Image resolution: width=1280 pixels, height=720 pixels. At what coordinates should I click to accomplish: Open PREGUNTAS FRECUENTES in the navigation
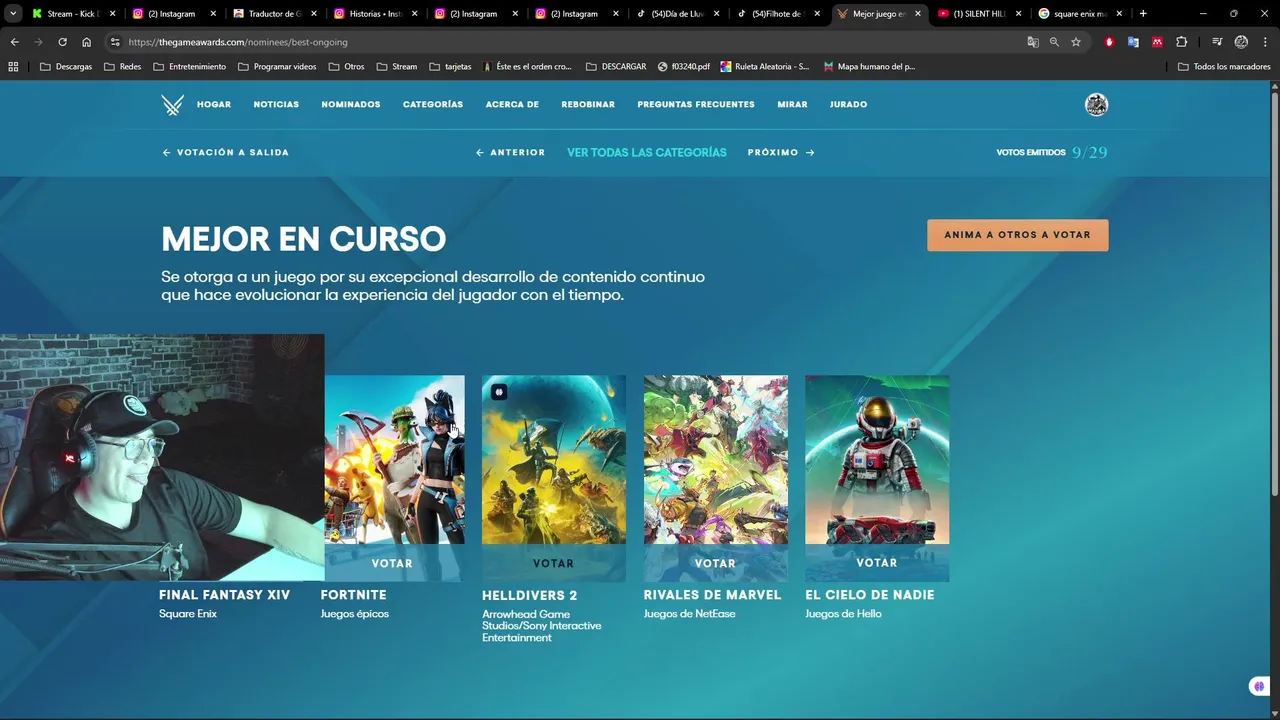coord(696,105)
